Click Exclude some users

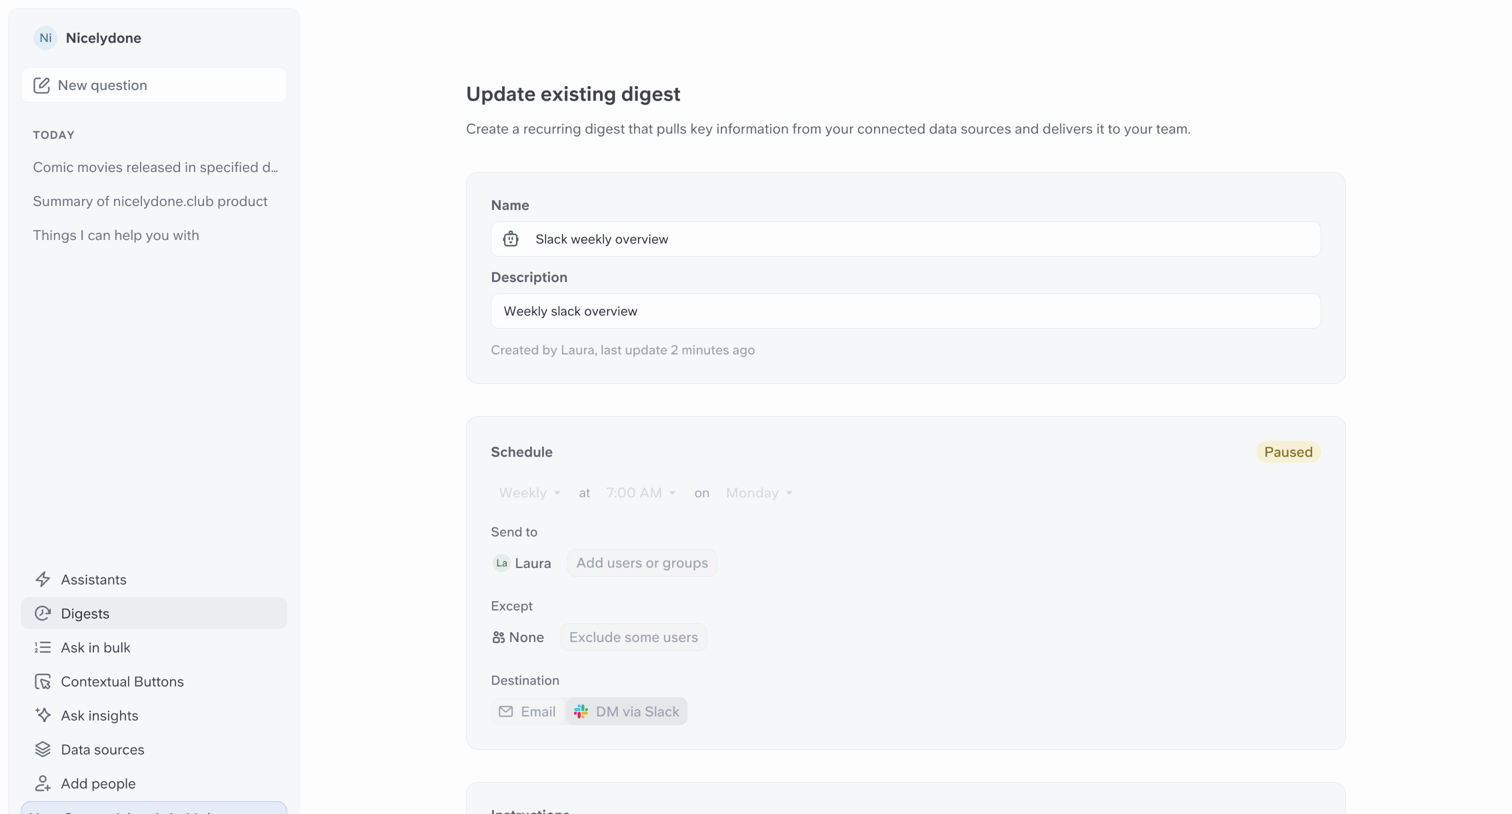(x=634, y=637)
